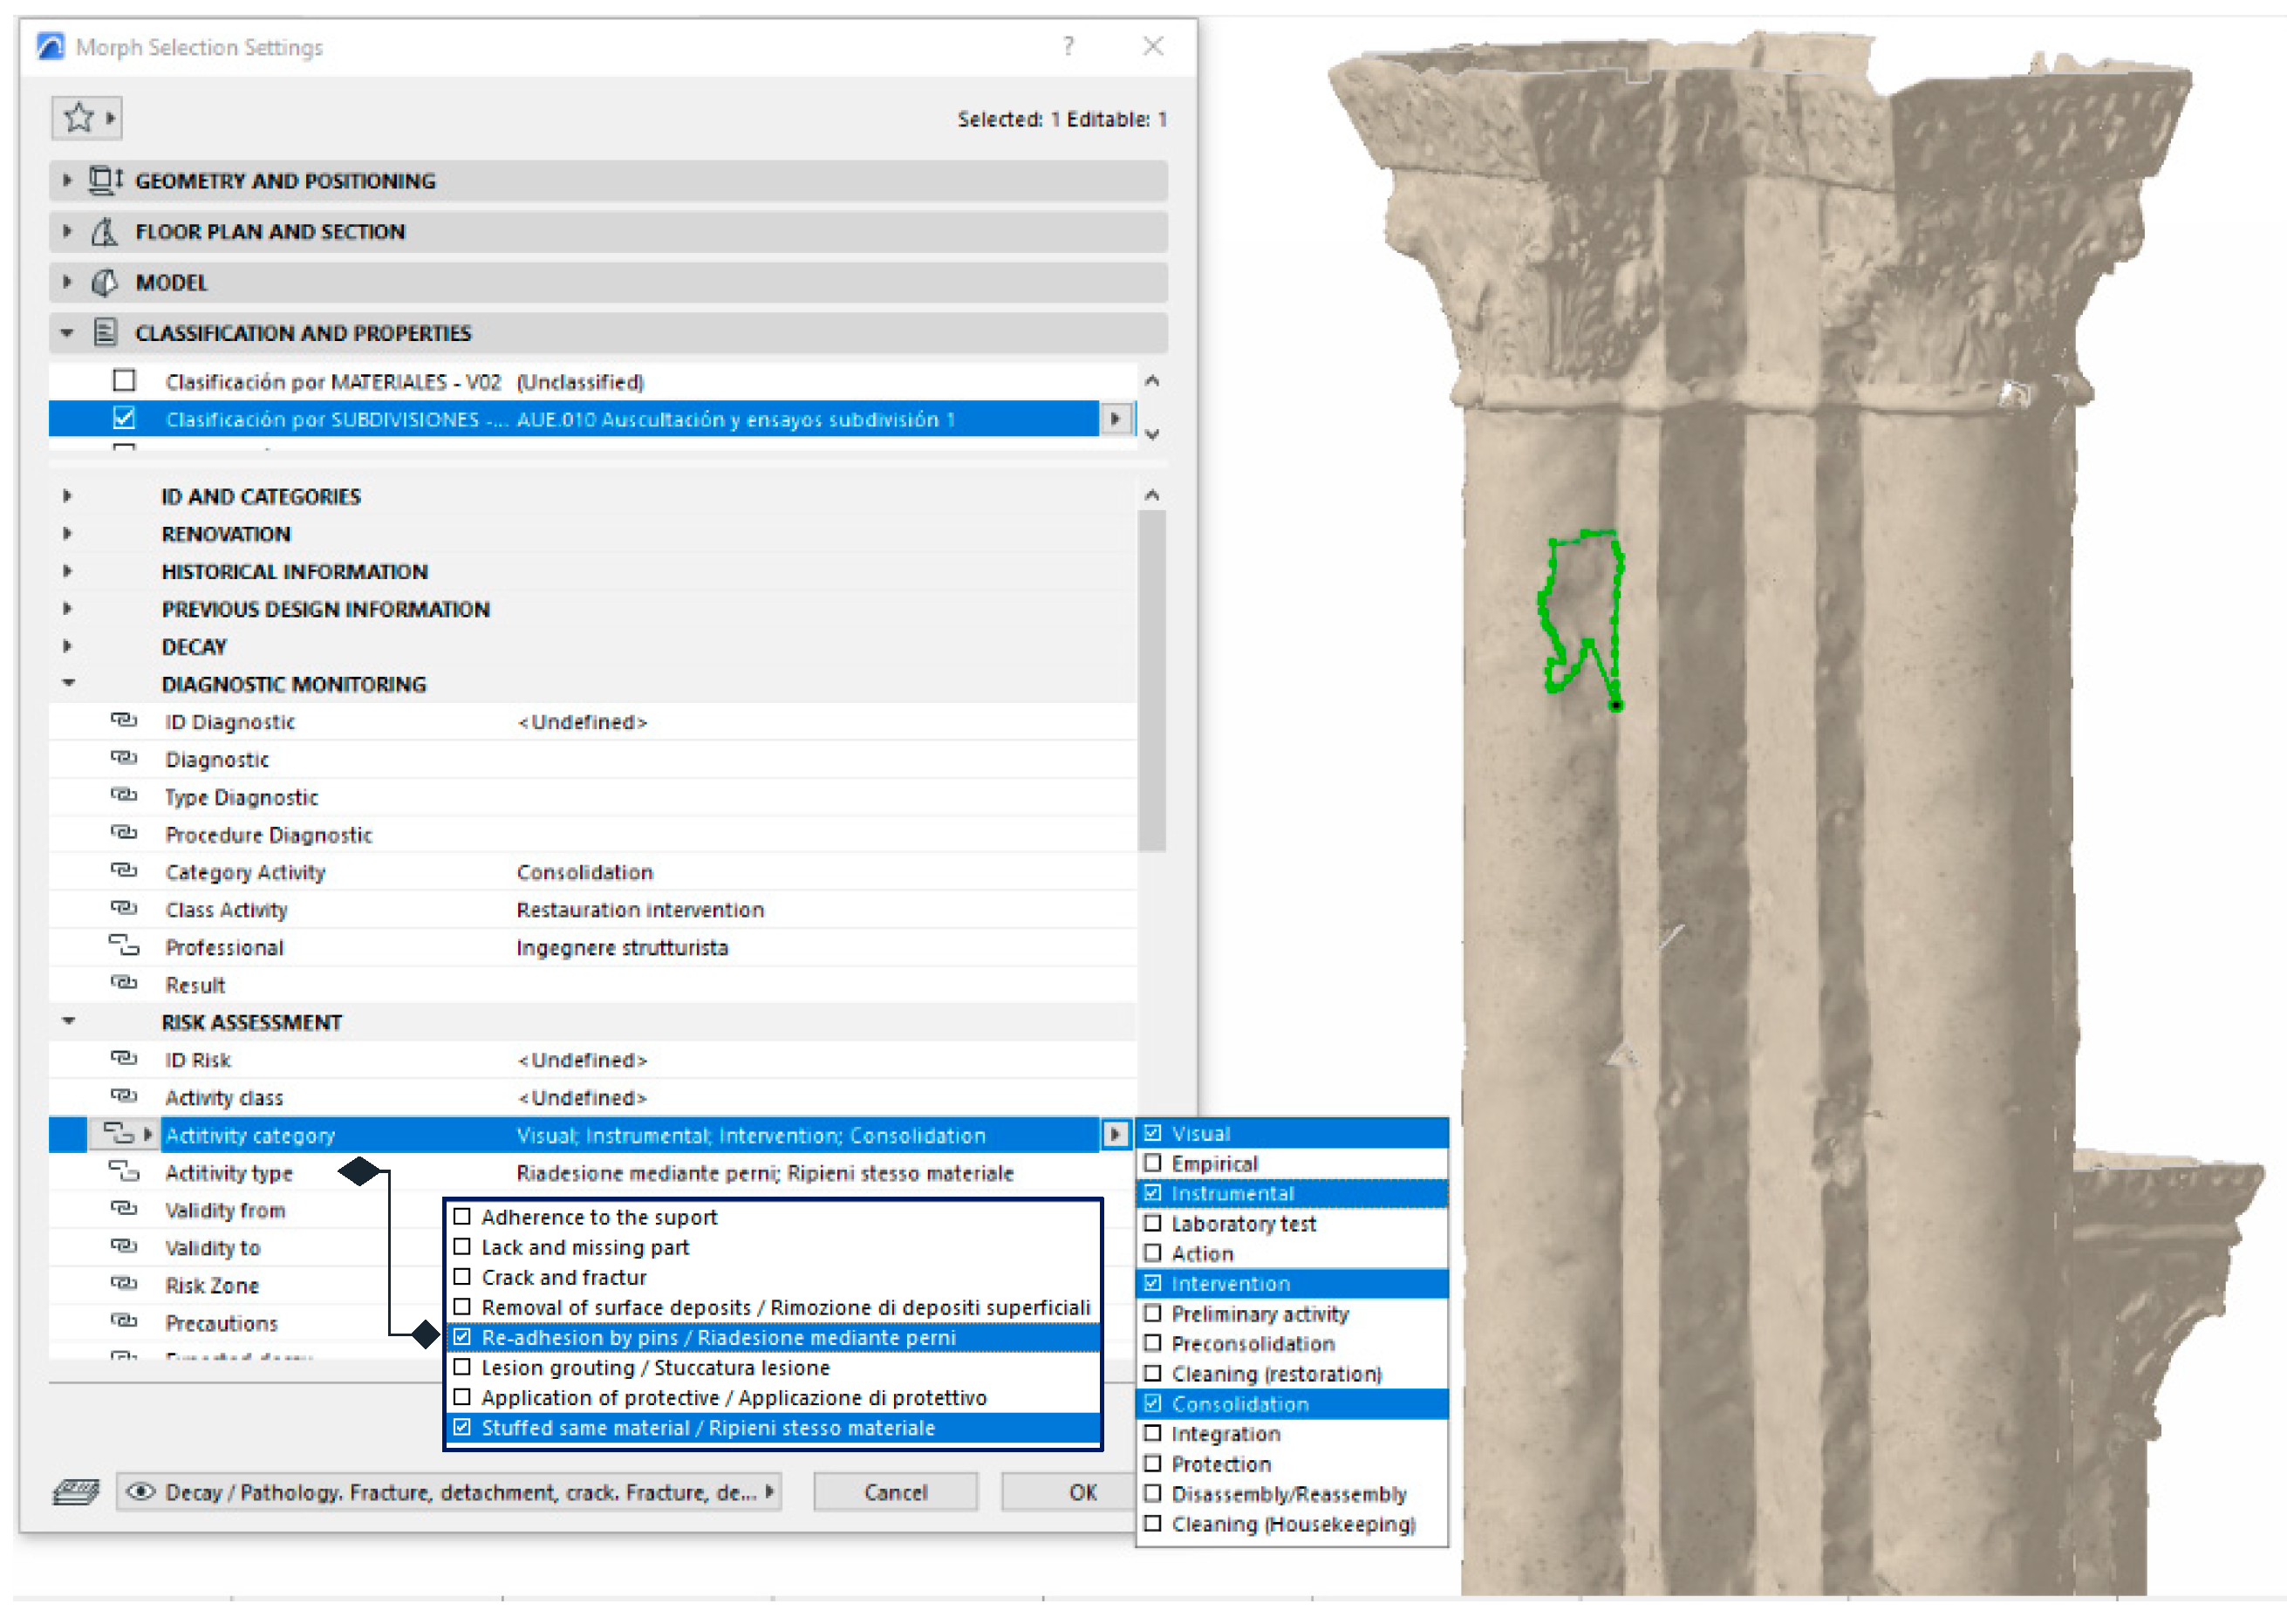The width and height of the screenshot is (2287, 1624).
Task: Uncheck Consolidation in the activity category list
Action: pyautogui.click(x=1153, y=1403)
